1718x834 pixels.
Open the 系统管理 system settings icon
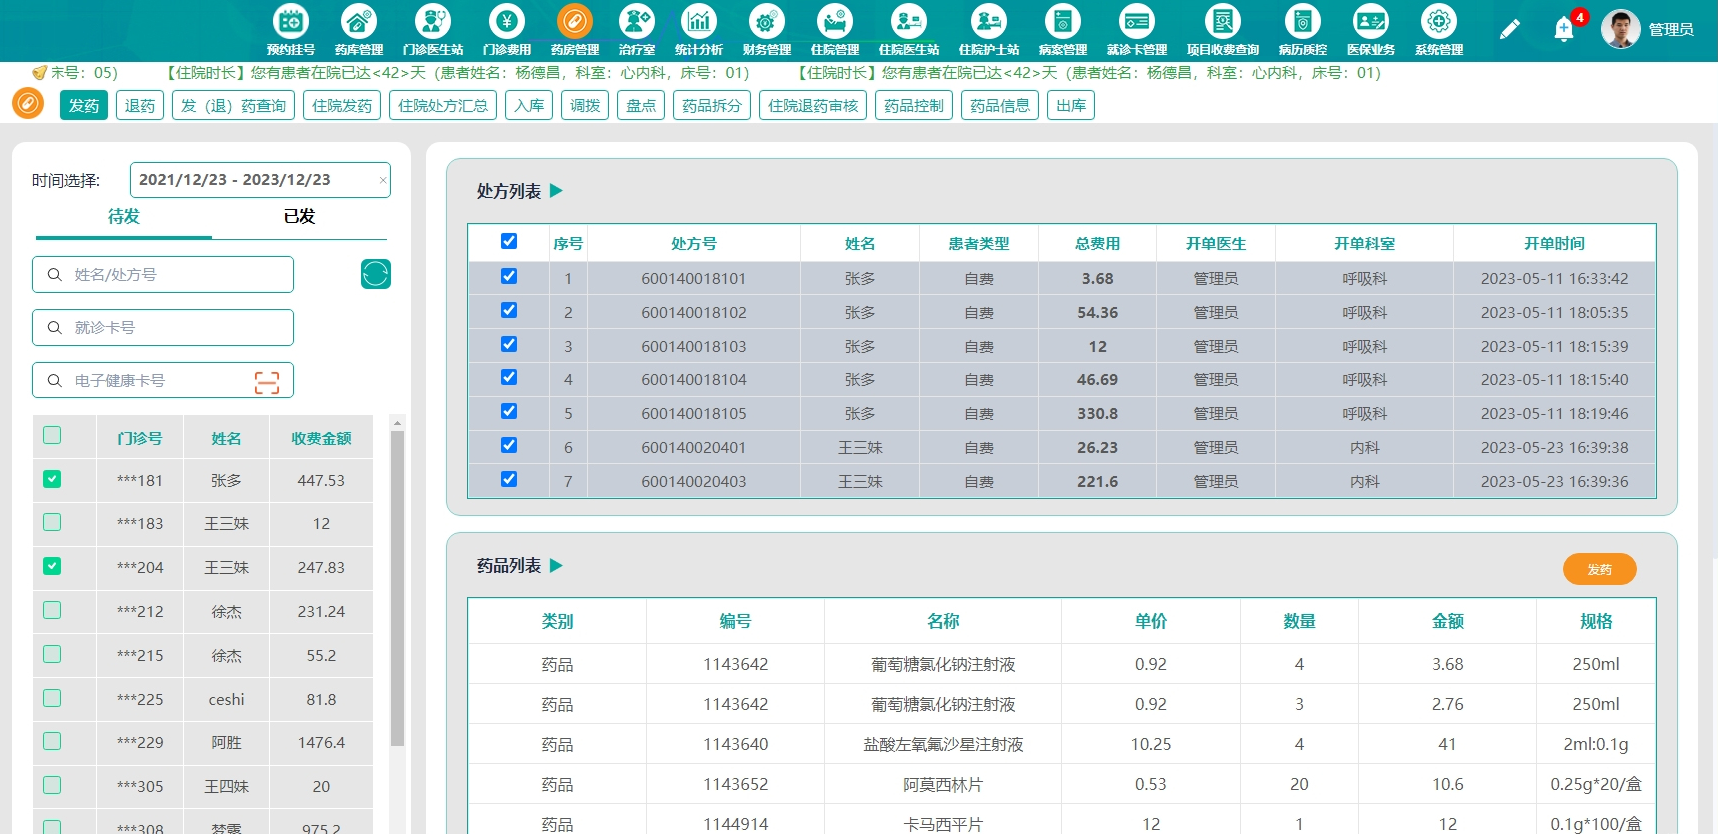tap(1438, 22)
